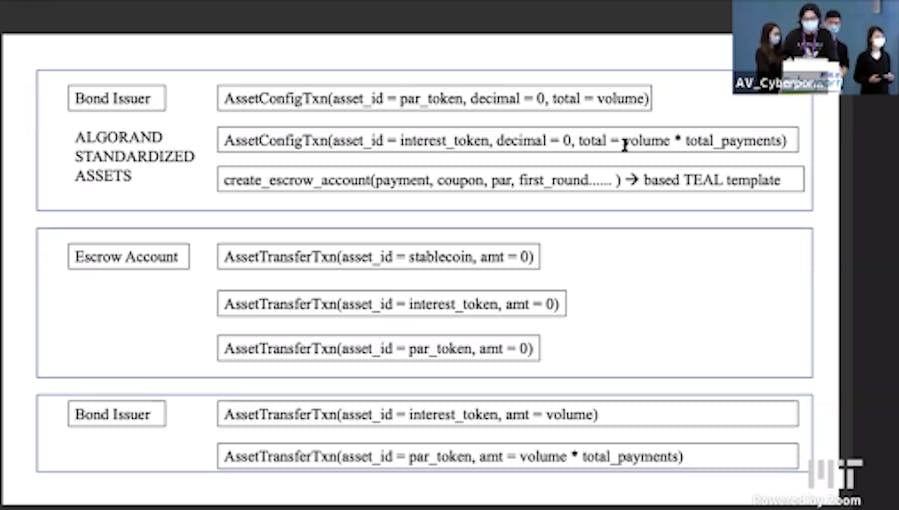Click AssetTransferTxn interest_token amt = 0 box
899x510 pixels.
(x=392, y=303)
